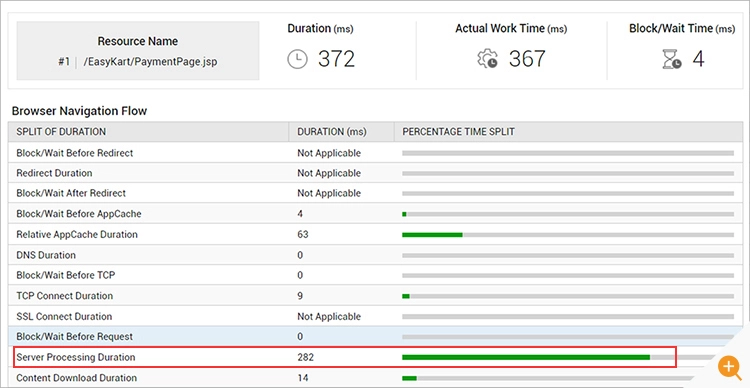This screenshot has width=750, height=388.
Task: Click the gear-clock Actual Work Time icon
Action: pyautogui.click(x=487, y=59)
